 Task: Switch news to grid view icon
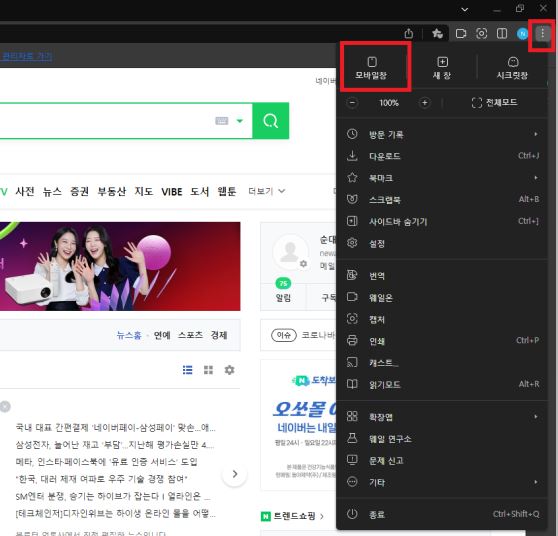point(208,370)
